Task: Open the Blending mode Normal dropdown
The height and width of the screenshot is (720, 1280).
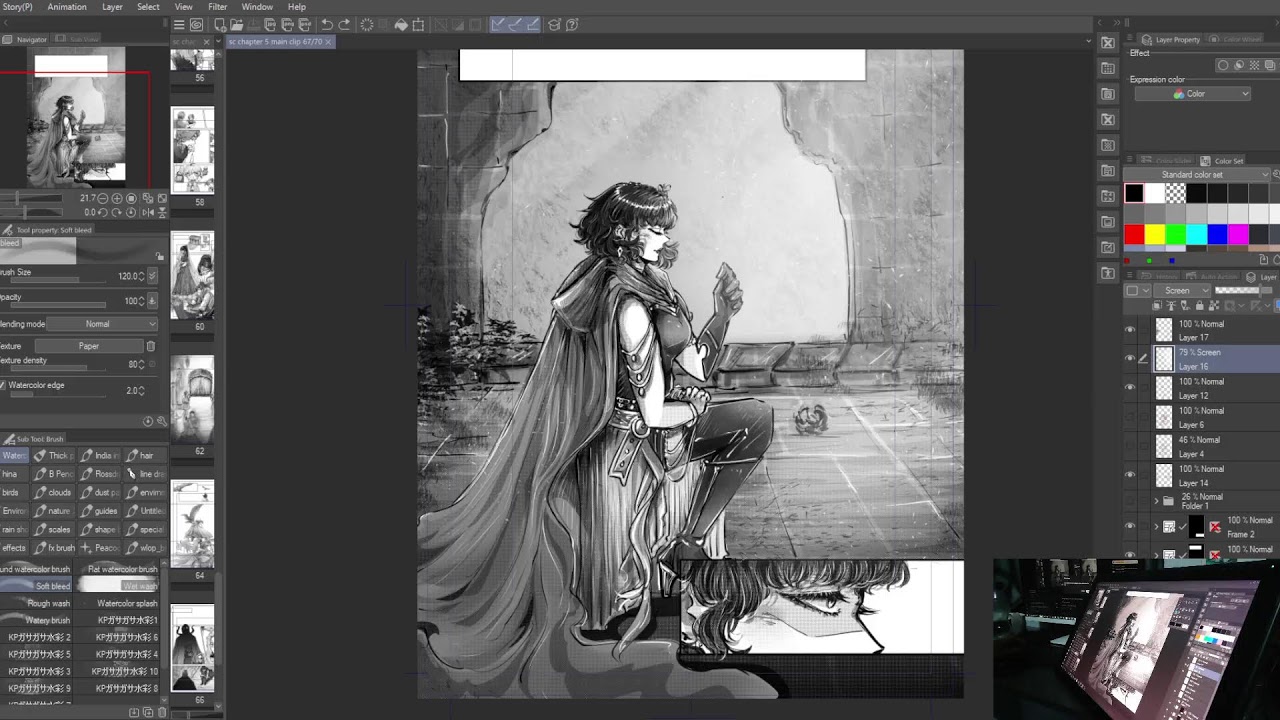Action: tap(103, 324)
